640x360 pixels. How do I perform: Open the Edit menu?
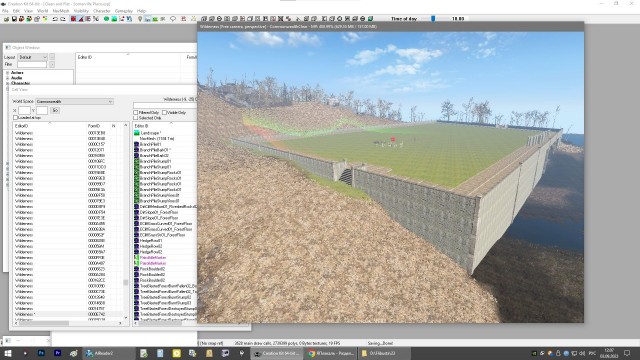16,11
